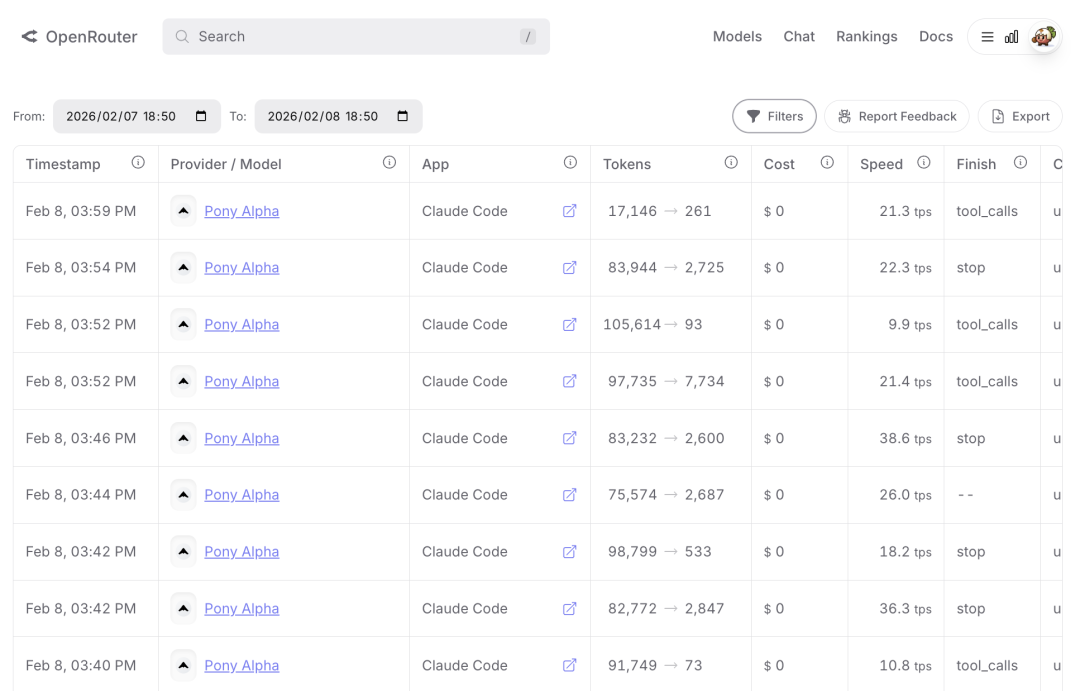Show info for the Tokens column
The image size is (1080, 691).
point(731,163)
